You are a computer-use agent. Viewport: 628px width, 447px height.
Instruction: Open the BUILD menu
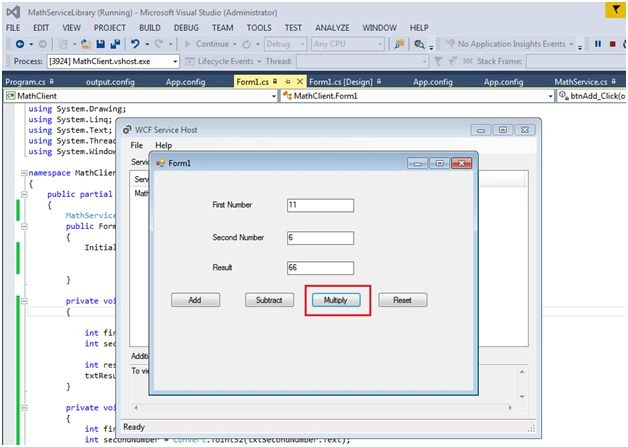[x=150, y=28]
